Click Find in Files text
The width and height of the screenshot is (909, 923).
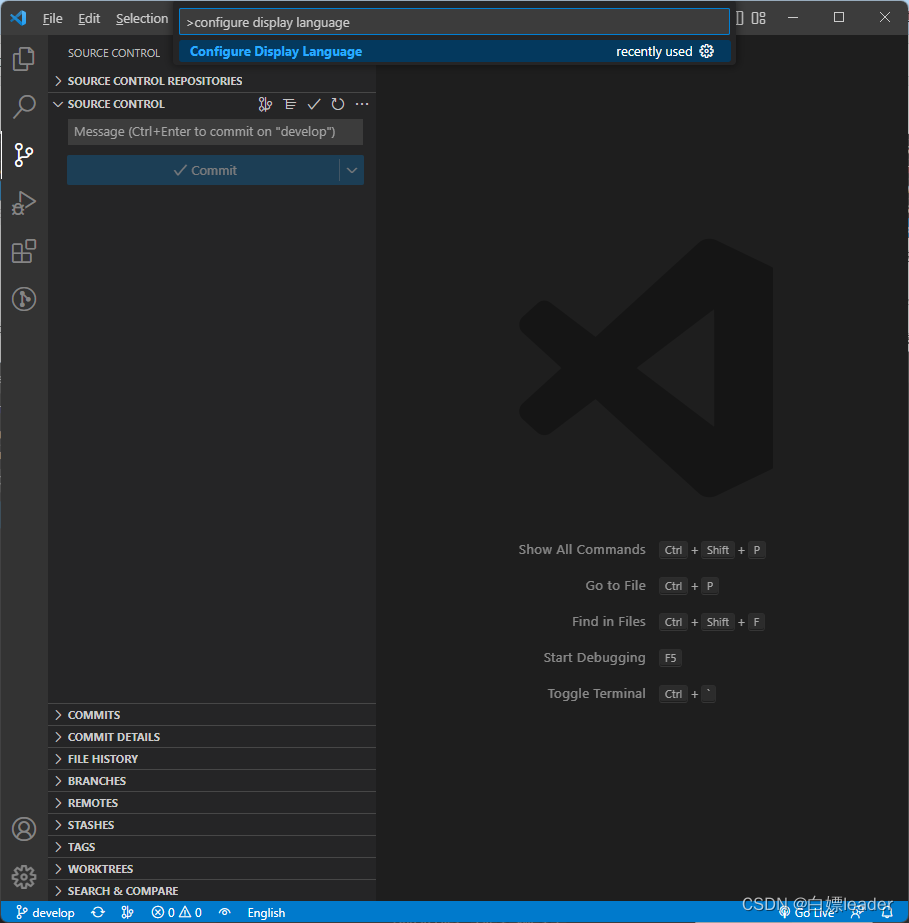pyautogui.click(x=609, y=622)
